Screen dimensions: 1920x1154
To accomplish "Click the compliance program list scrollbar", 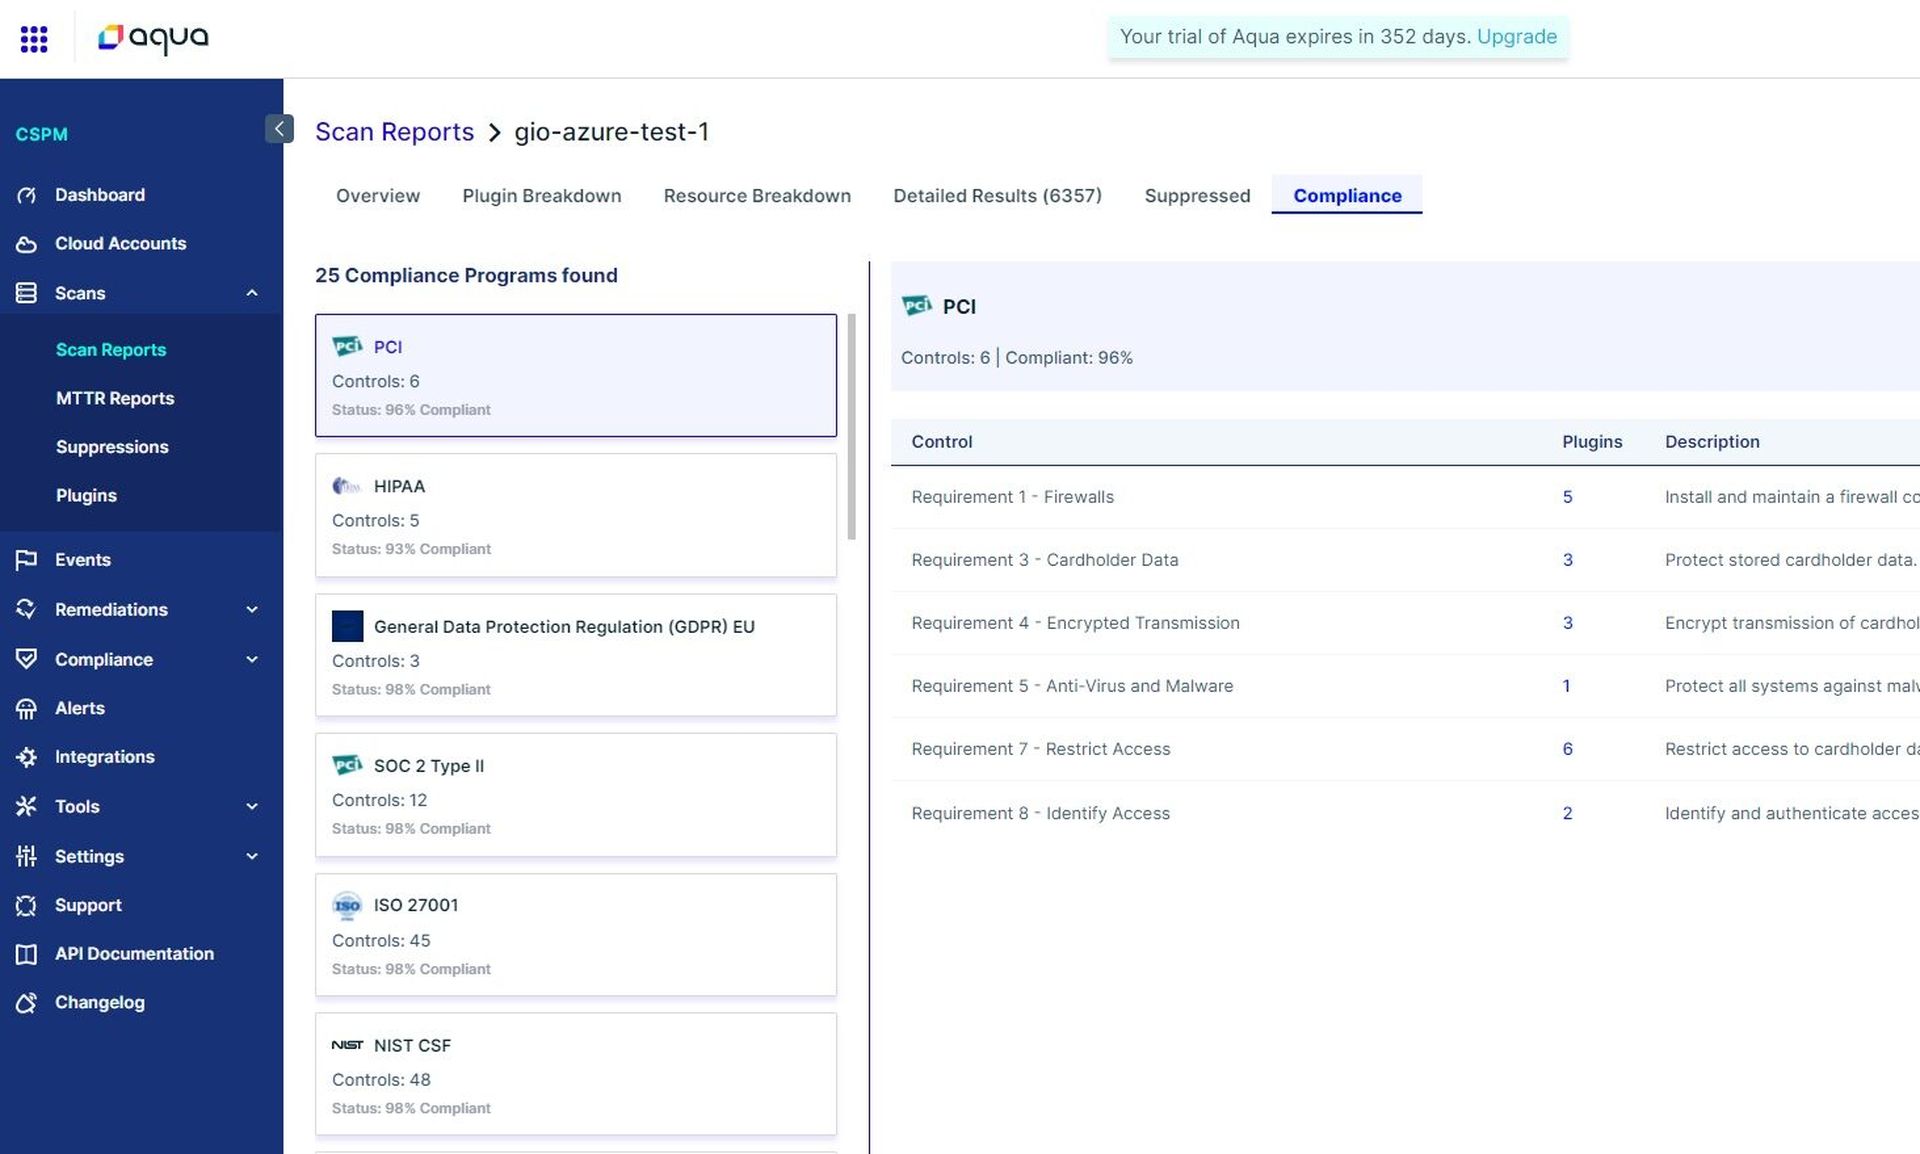I will click(x=851, y=427).
